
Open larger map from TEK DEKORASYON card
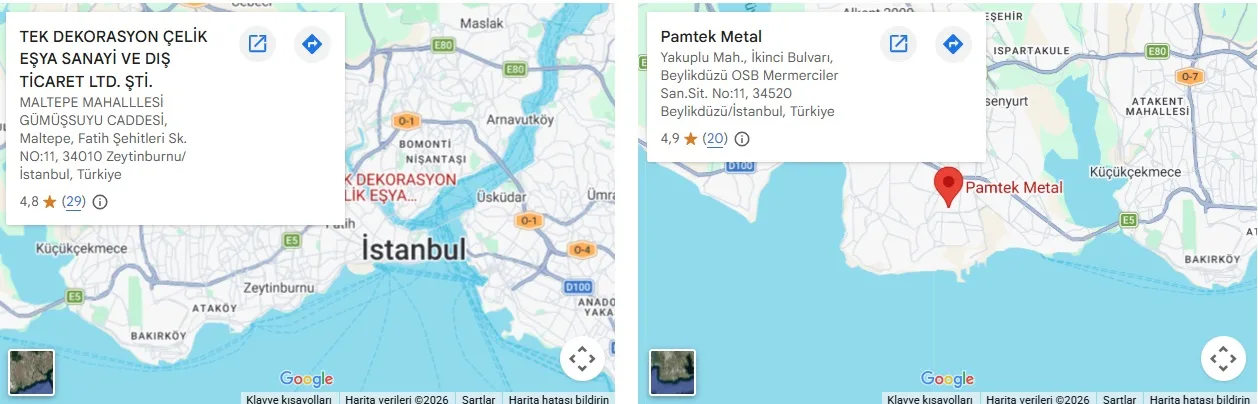(257, 44)
